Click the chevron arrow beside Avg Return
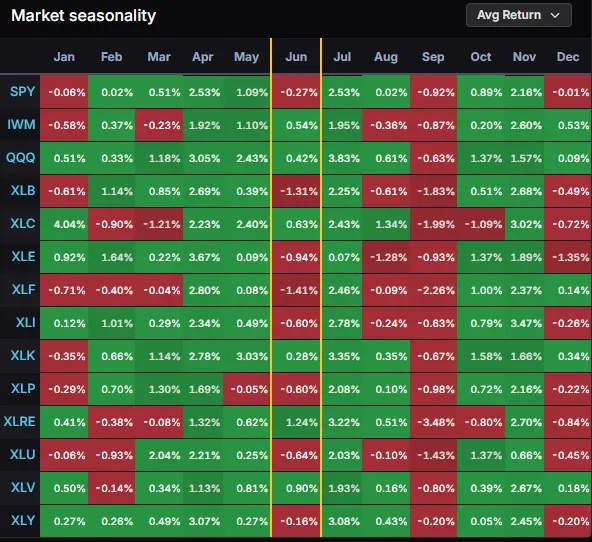 coord(555,15)
